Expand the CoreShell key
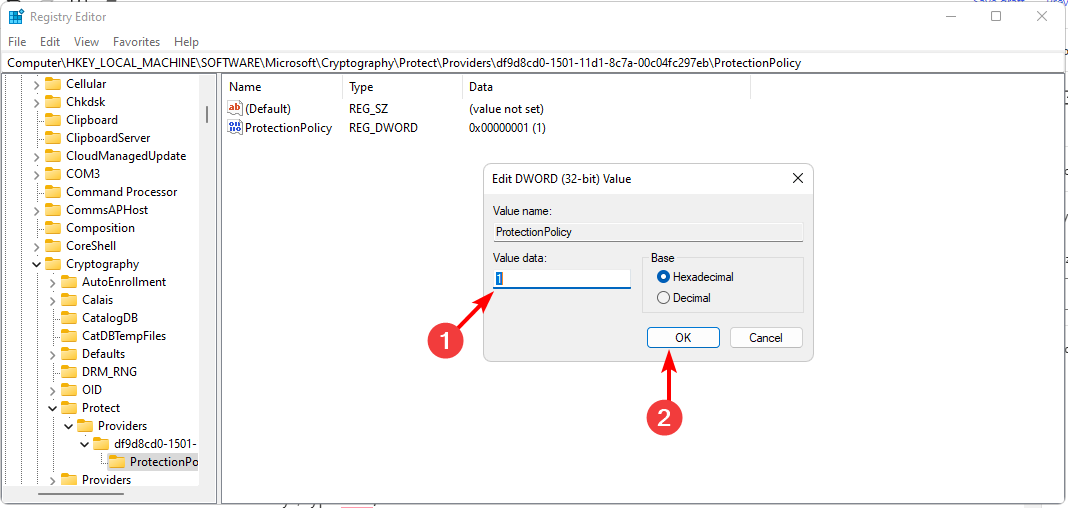 click(36, 247)
